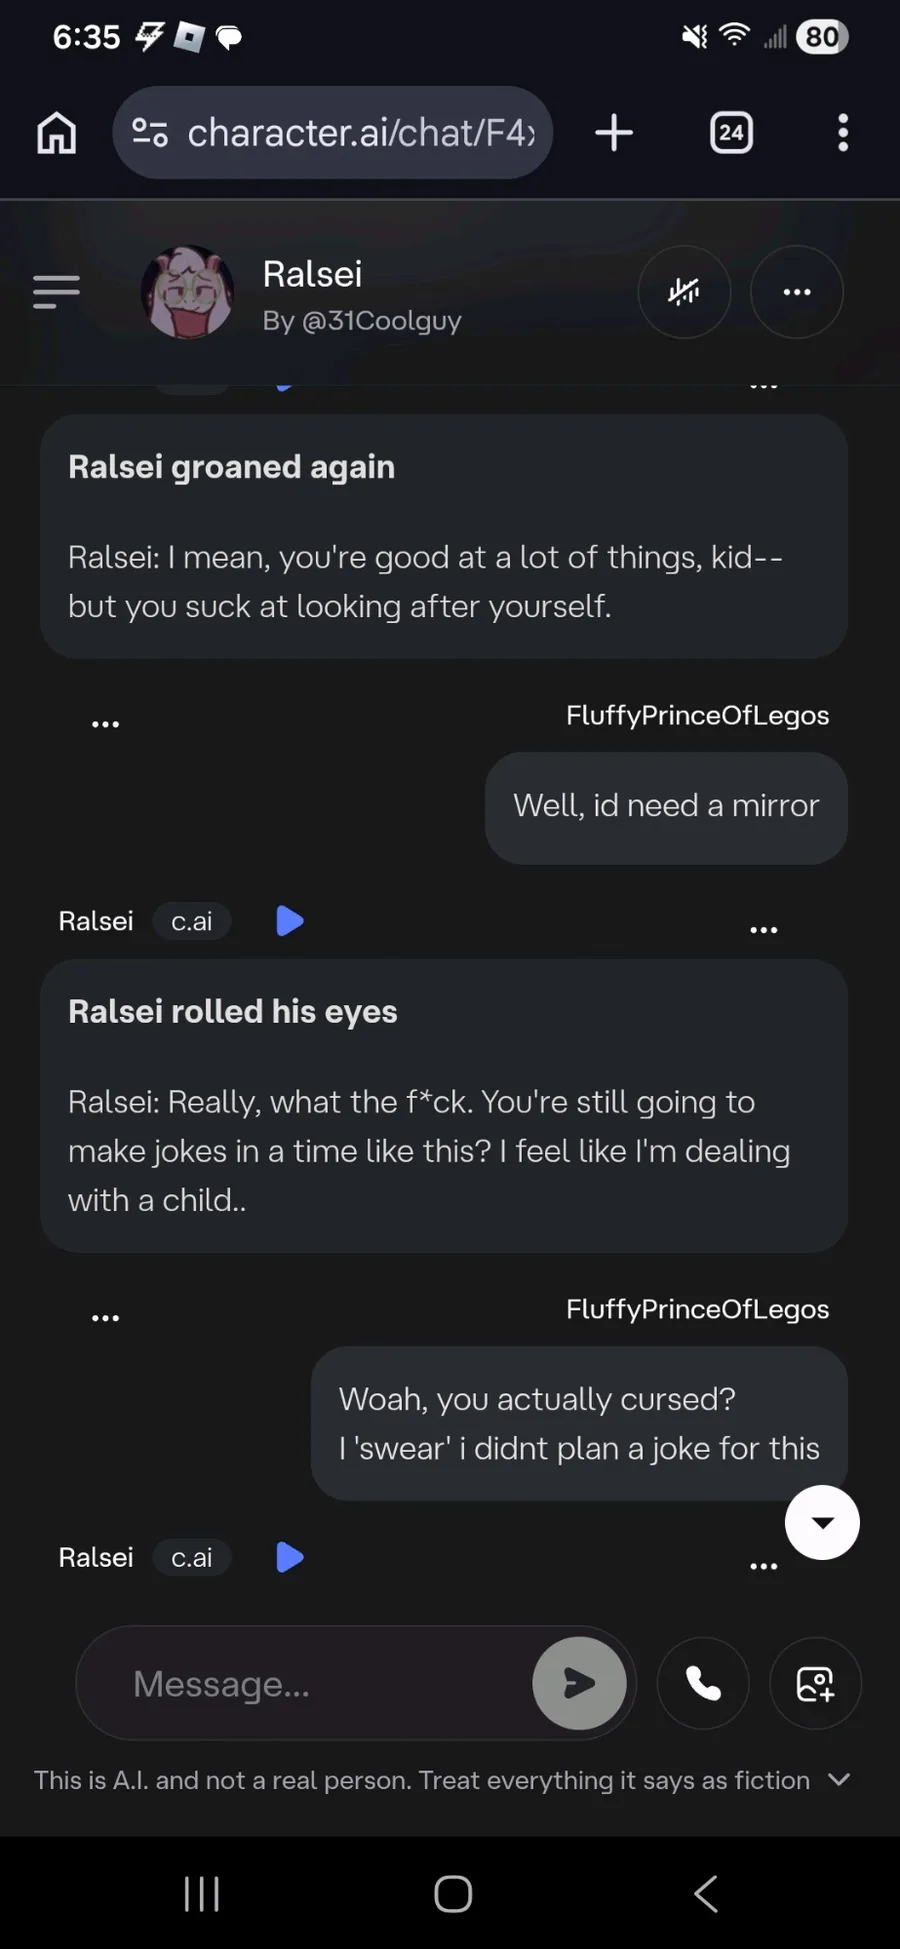Open chat options menu beside Ralsei's name

[797, 292]
